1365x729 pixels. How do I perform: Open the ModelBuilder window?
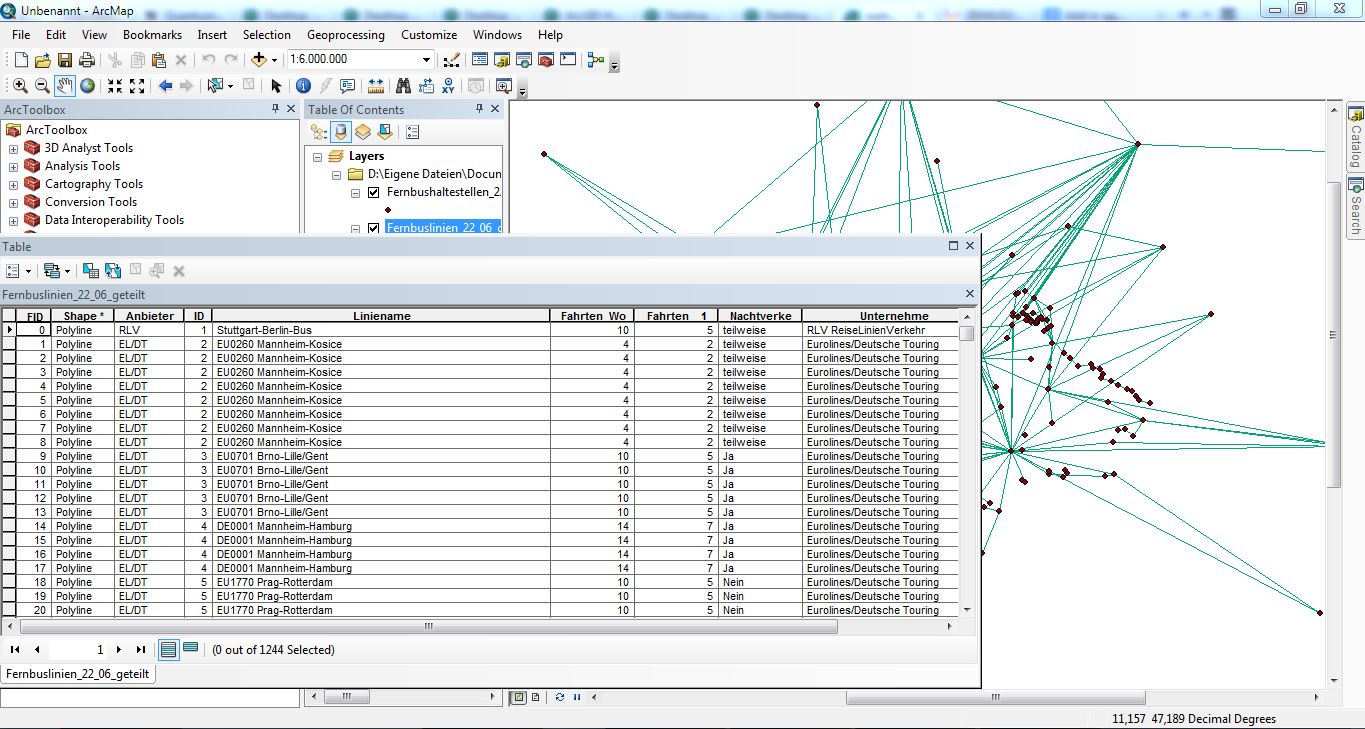[x=596, y=60]
